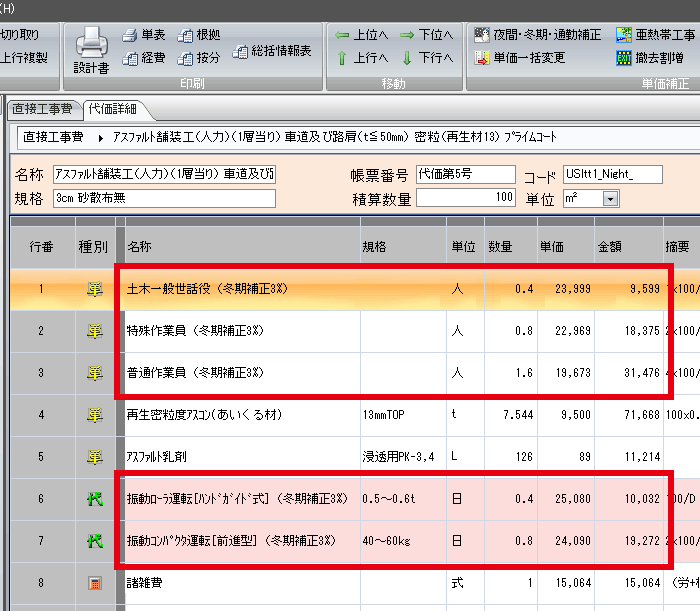This screenshot has width=700, height=611.
Task: Click the 金額 column header
Action: 610,246
